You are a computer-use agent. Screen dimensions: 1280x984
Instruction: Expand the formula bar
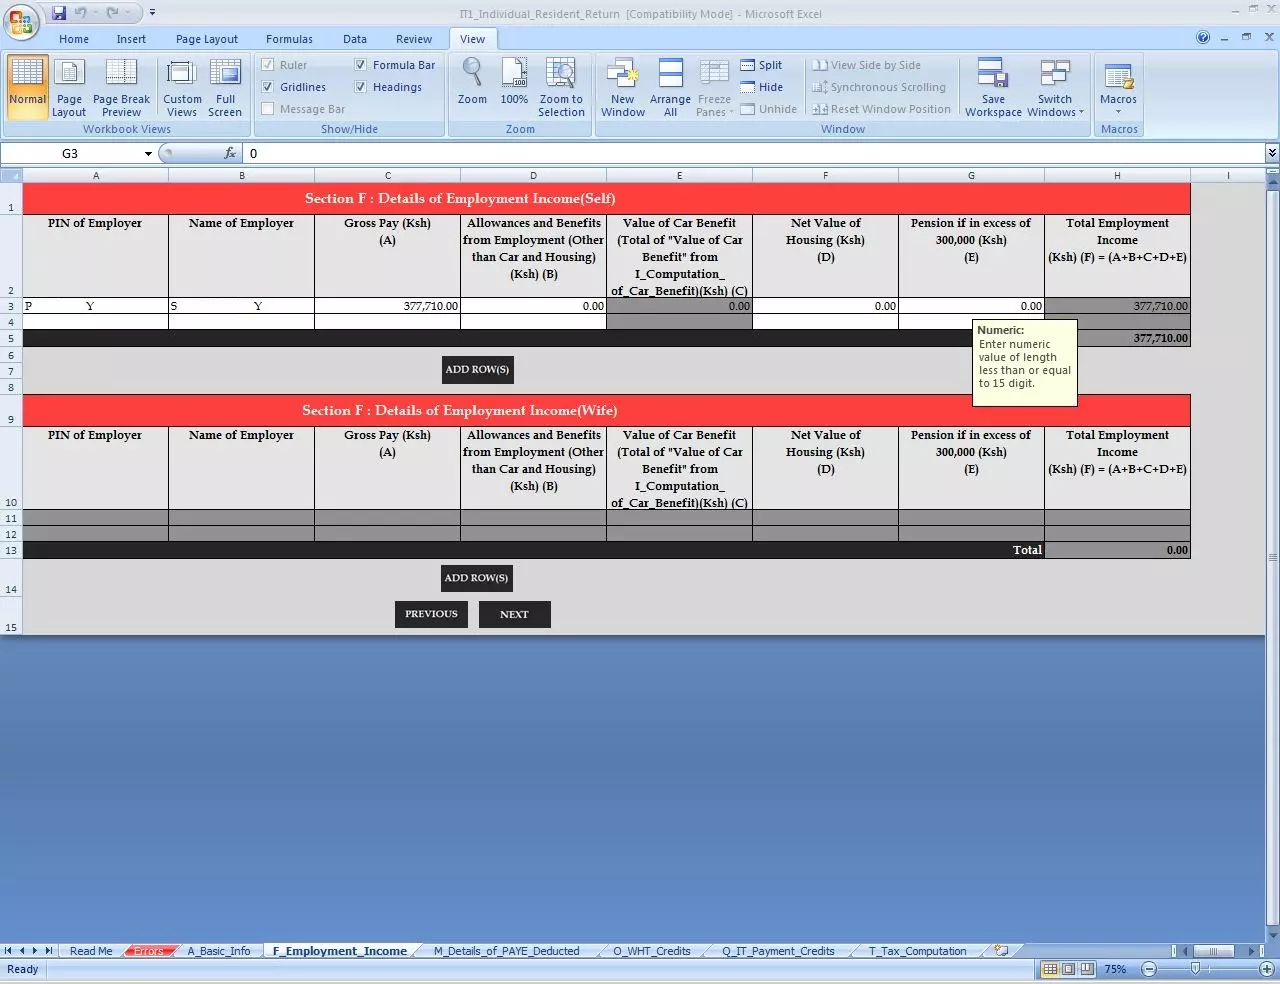tap(1272, 153)
